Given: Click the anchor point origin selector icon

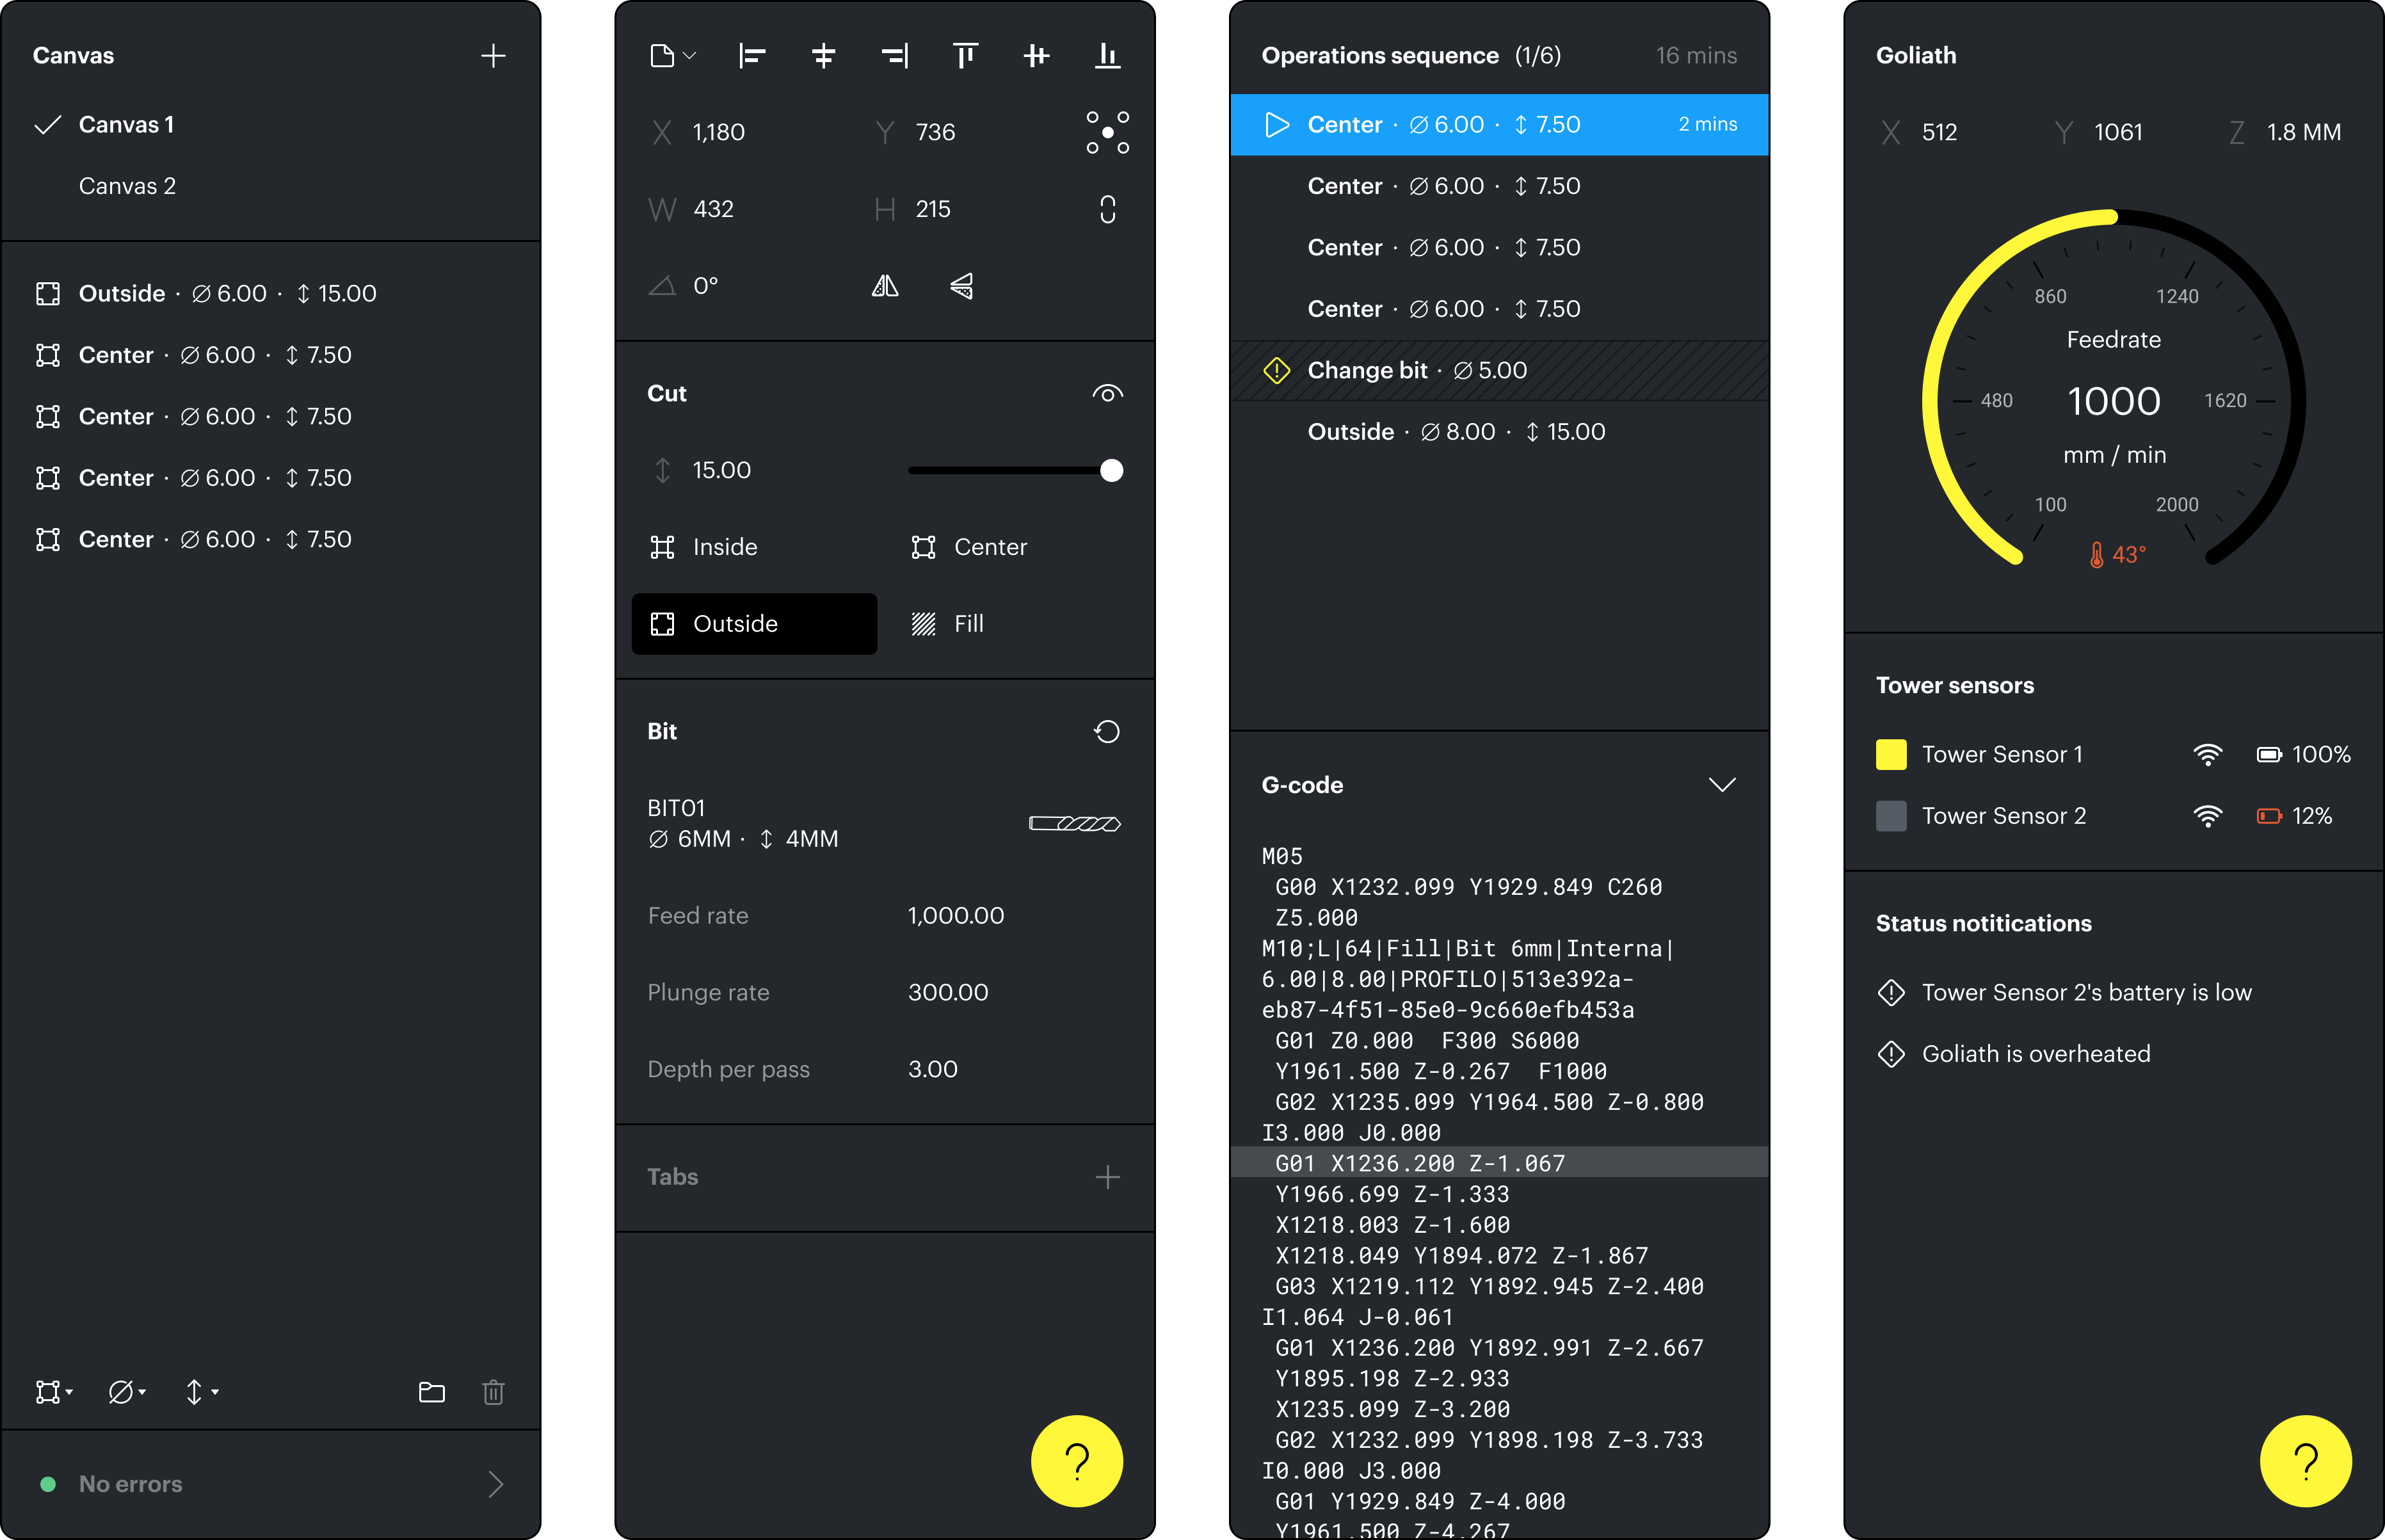Looking at the screenshot, I should [x=1107, y=133].
